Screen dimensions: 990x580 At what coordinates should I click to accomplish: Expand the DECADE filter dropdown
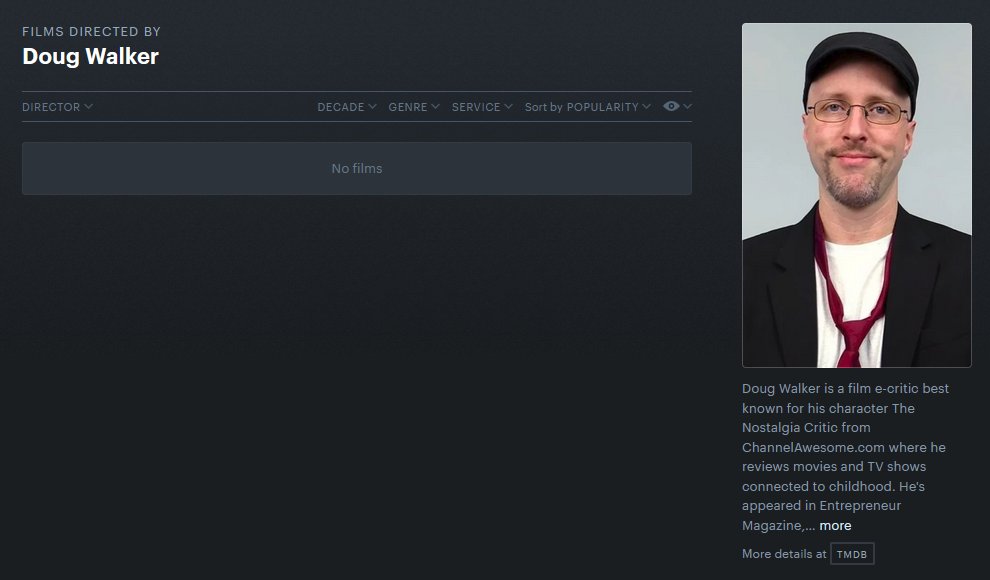click(347, 107)
